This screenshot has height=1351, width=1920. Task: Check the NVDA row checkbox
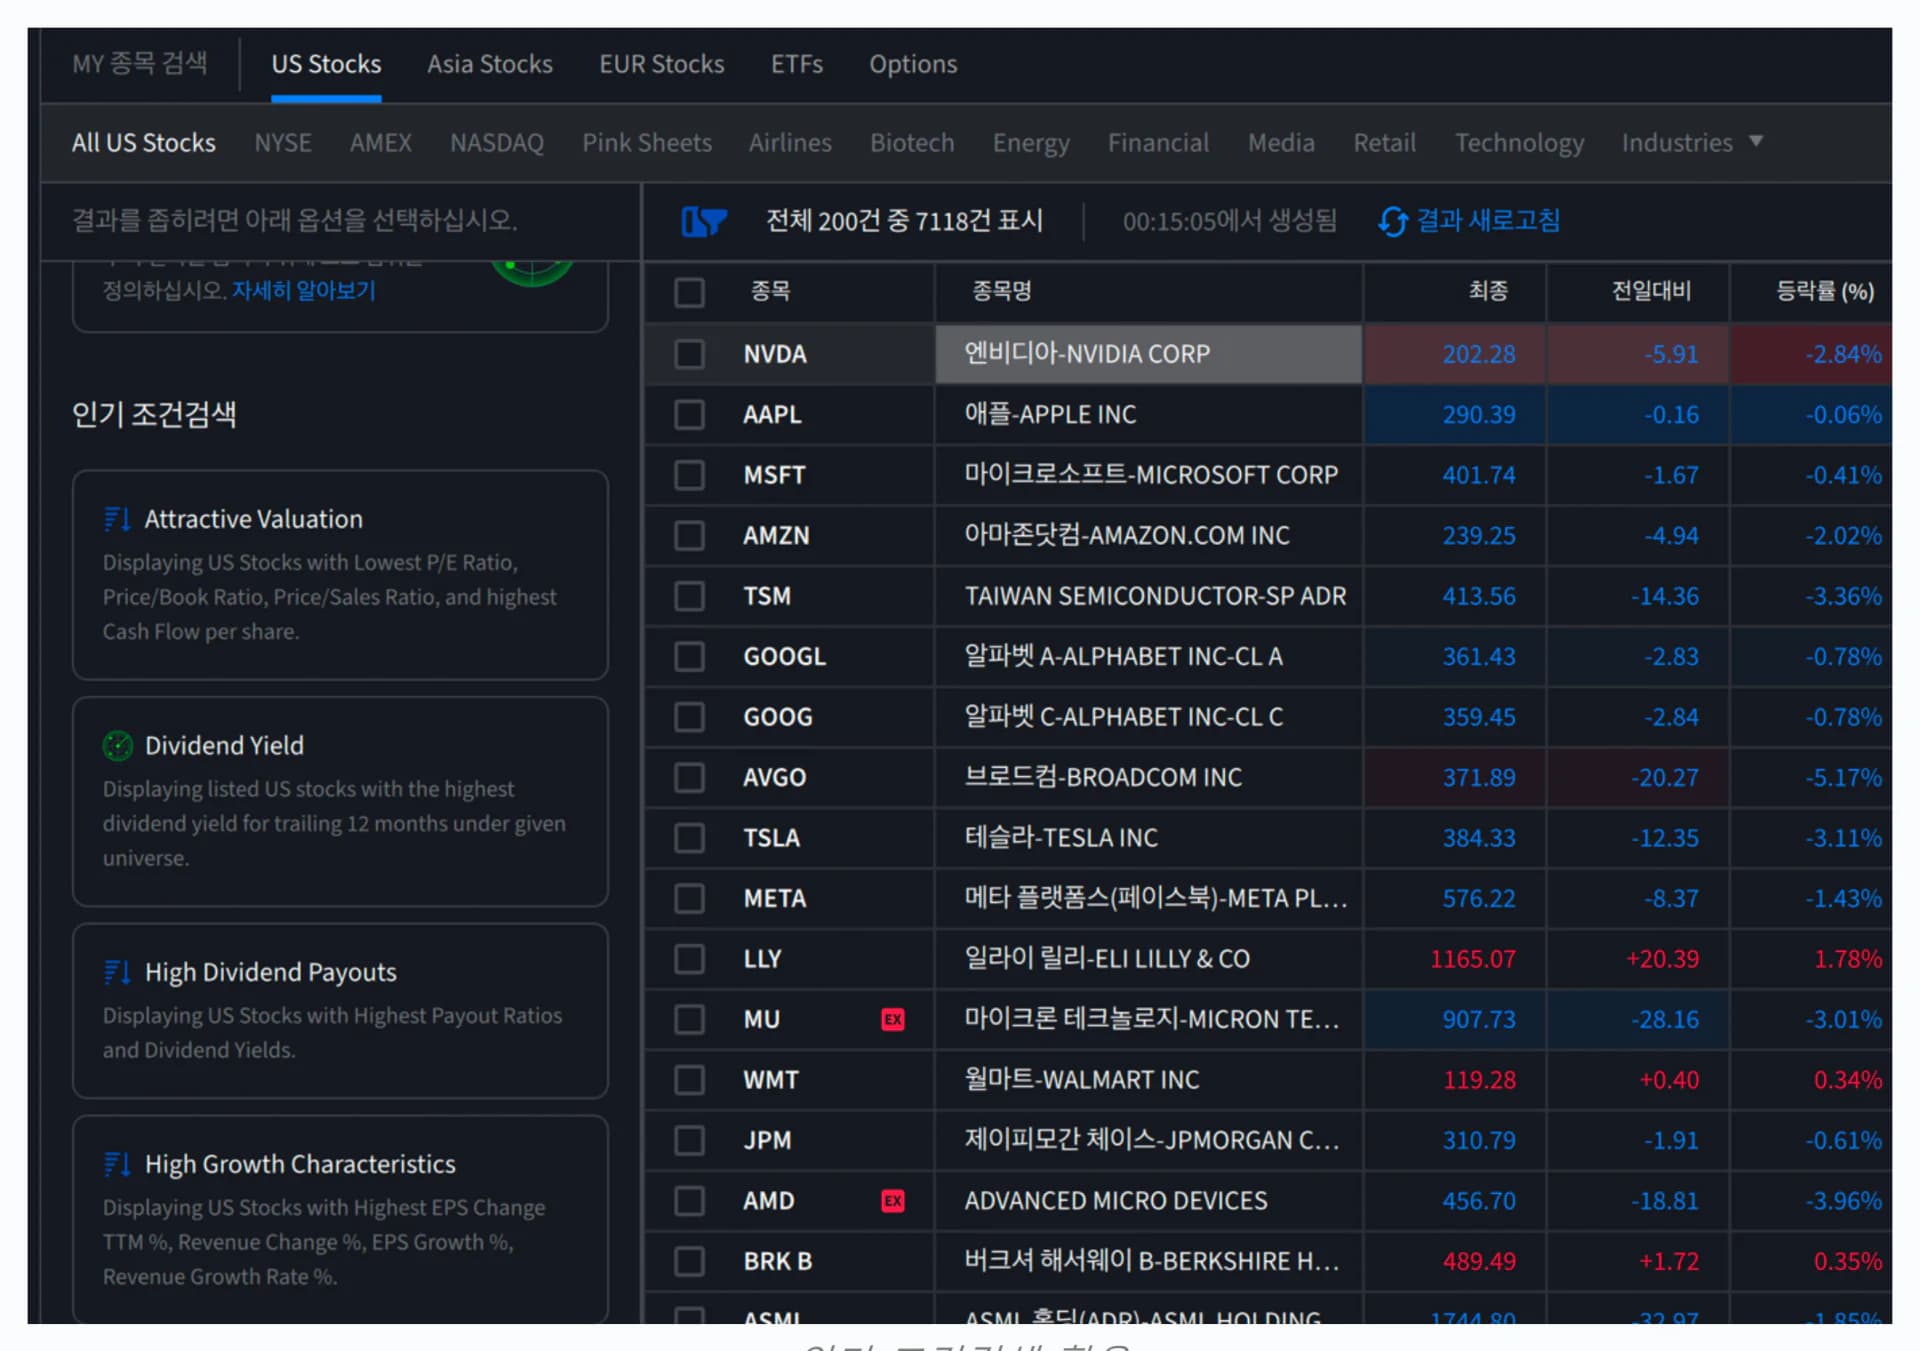click(x=689, y=354)
